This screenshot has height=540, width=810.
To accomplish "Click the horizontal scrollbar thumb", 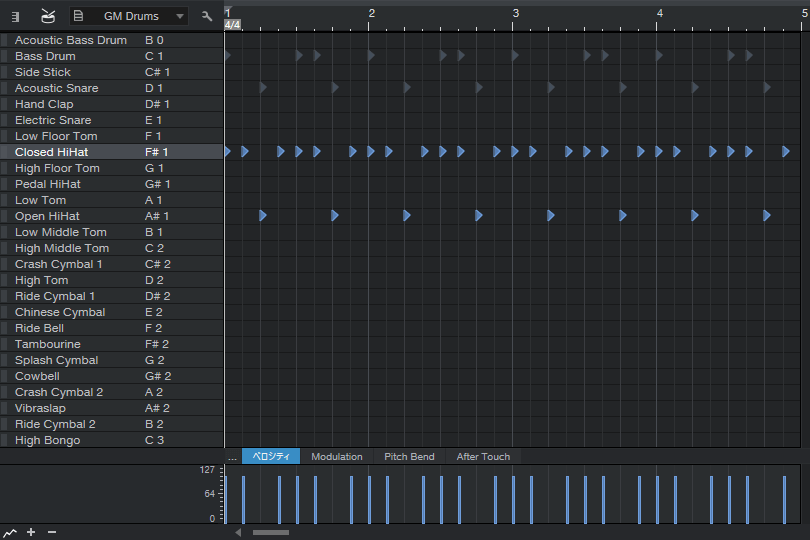I will (270, 532).
